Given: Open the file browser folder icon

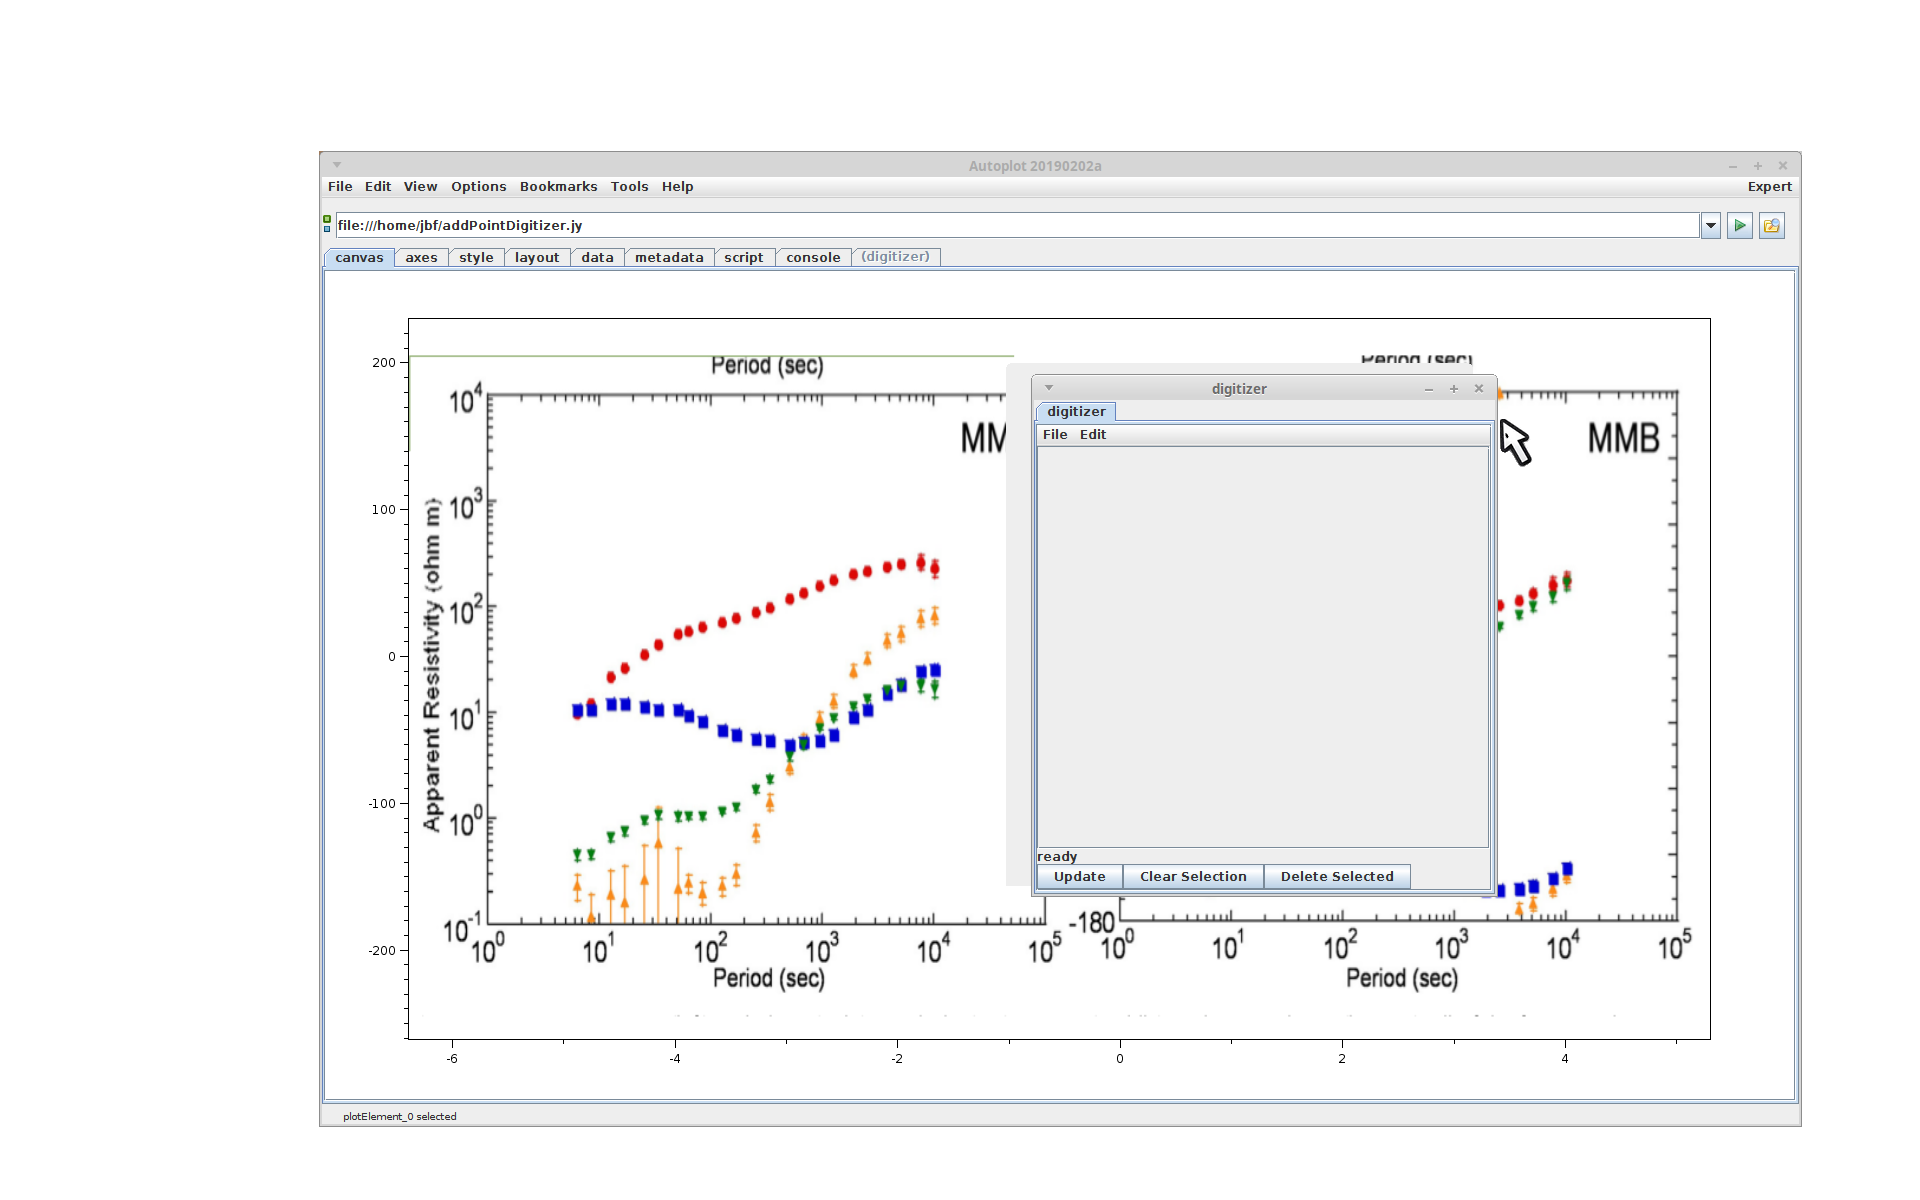Looking at the screenshot, I should click(1771, 226).
